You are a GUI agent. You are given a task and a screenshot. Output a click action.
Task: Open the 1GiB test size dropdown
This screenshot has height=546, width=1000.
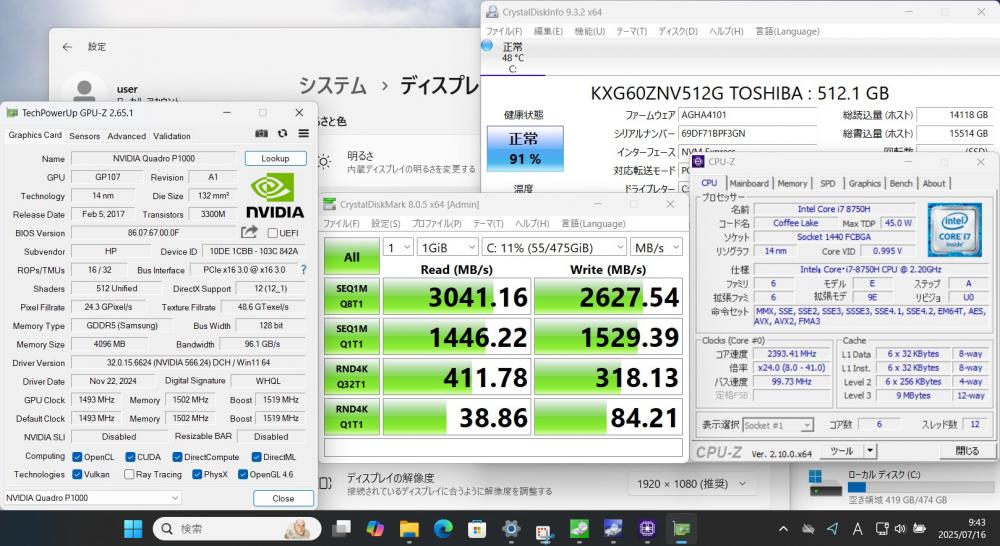(x=448, y=247)
